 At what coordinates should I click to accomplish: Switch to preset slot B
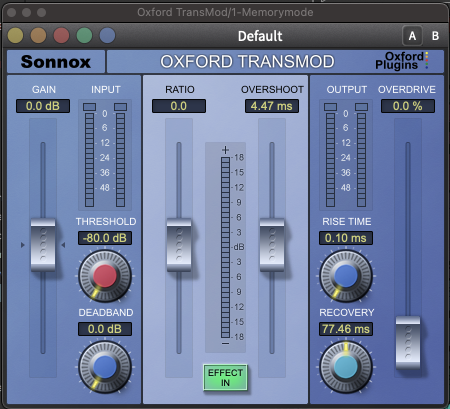click(435, 36)
